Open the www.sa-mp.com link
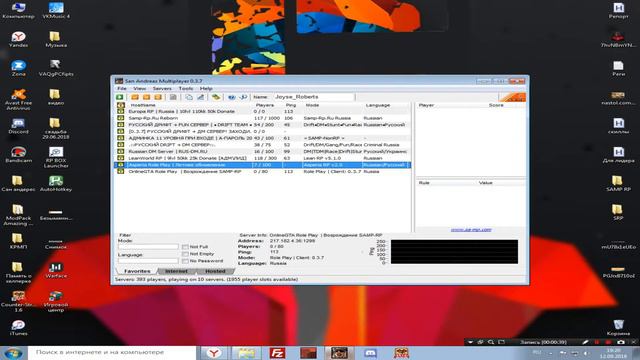This screenshot has height=360, width=640. (471, 230)
